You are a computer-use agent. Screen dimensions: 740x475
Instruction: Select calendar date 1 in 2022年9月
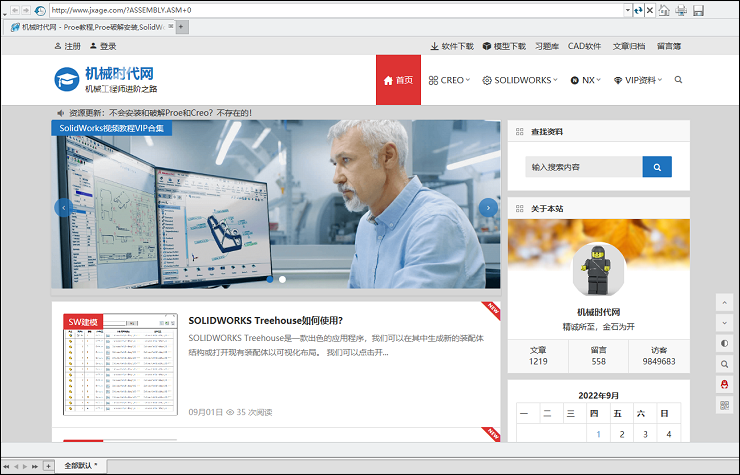[598, 434]
